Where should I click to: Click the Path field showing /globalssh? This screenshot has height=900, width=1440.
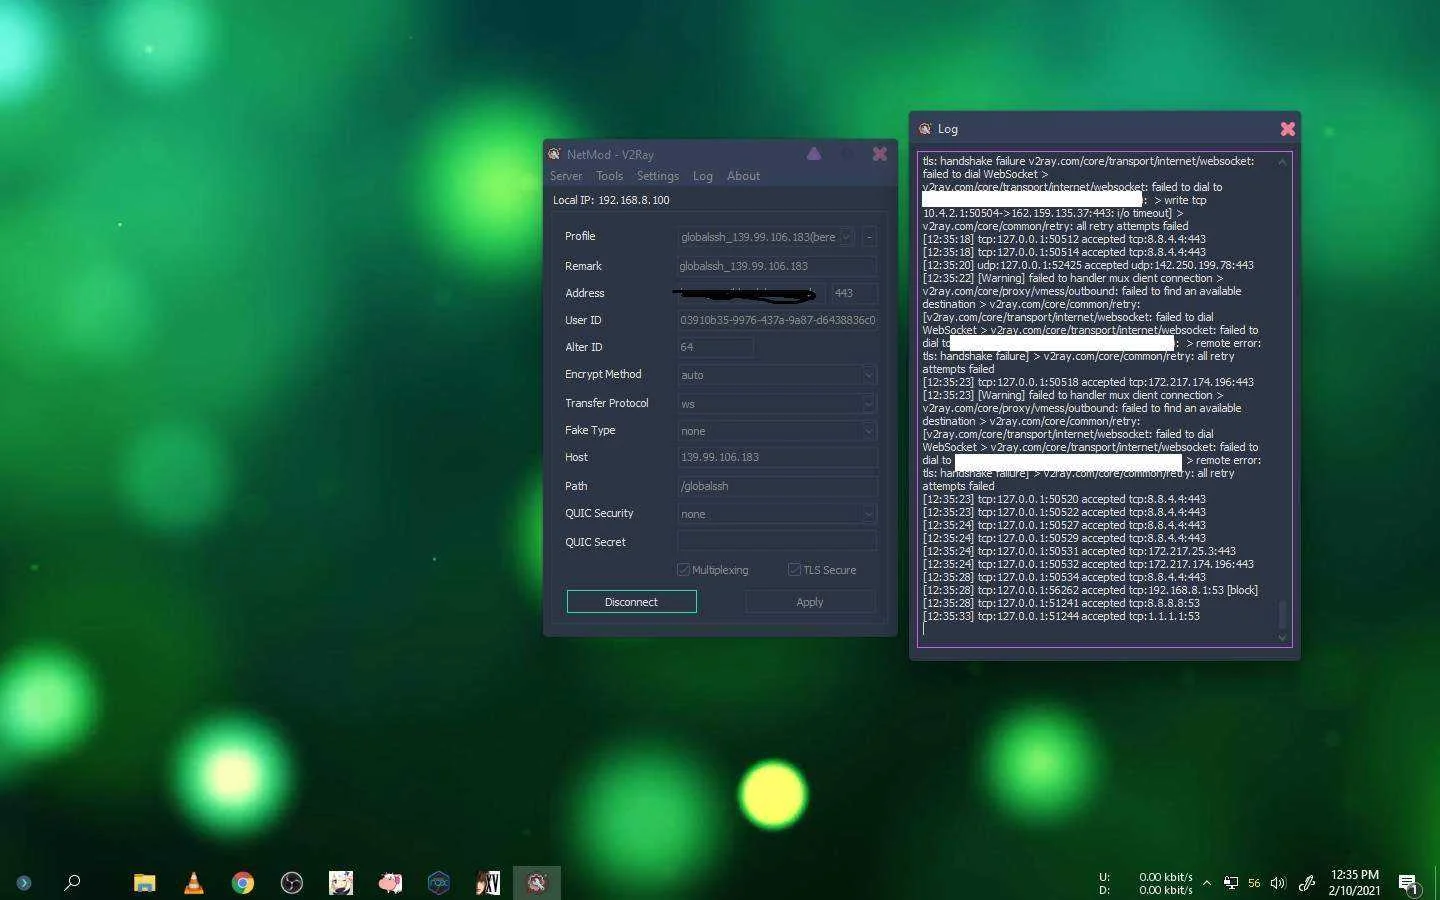(x=777, y=486)
